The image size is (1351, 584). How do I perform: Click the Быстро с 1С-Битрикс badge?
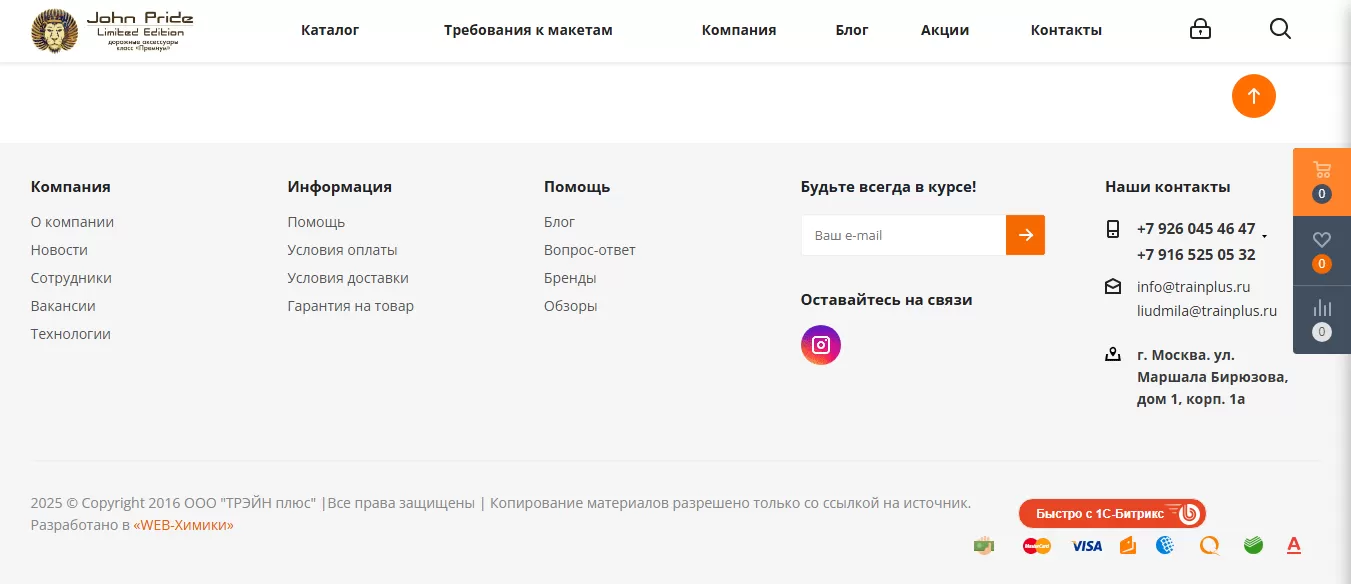point(1112,513)
